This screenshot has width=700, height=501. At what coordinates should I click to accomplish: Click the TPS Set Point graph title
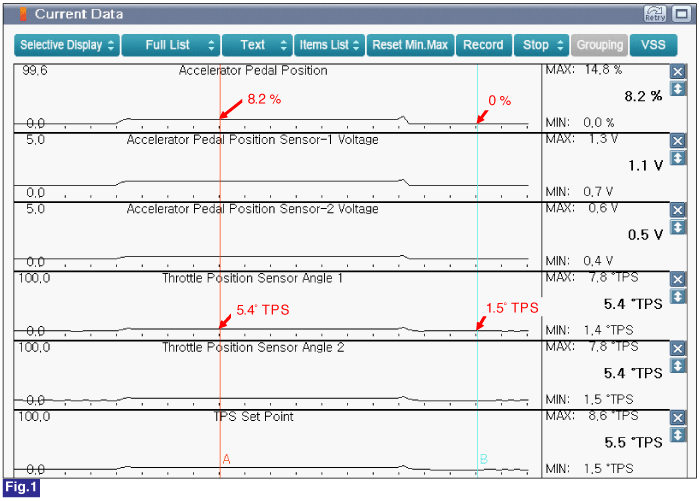click(x=253, y=417)
